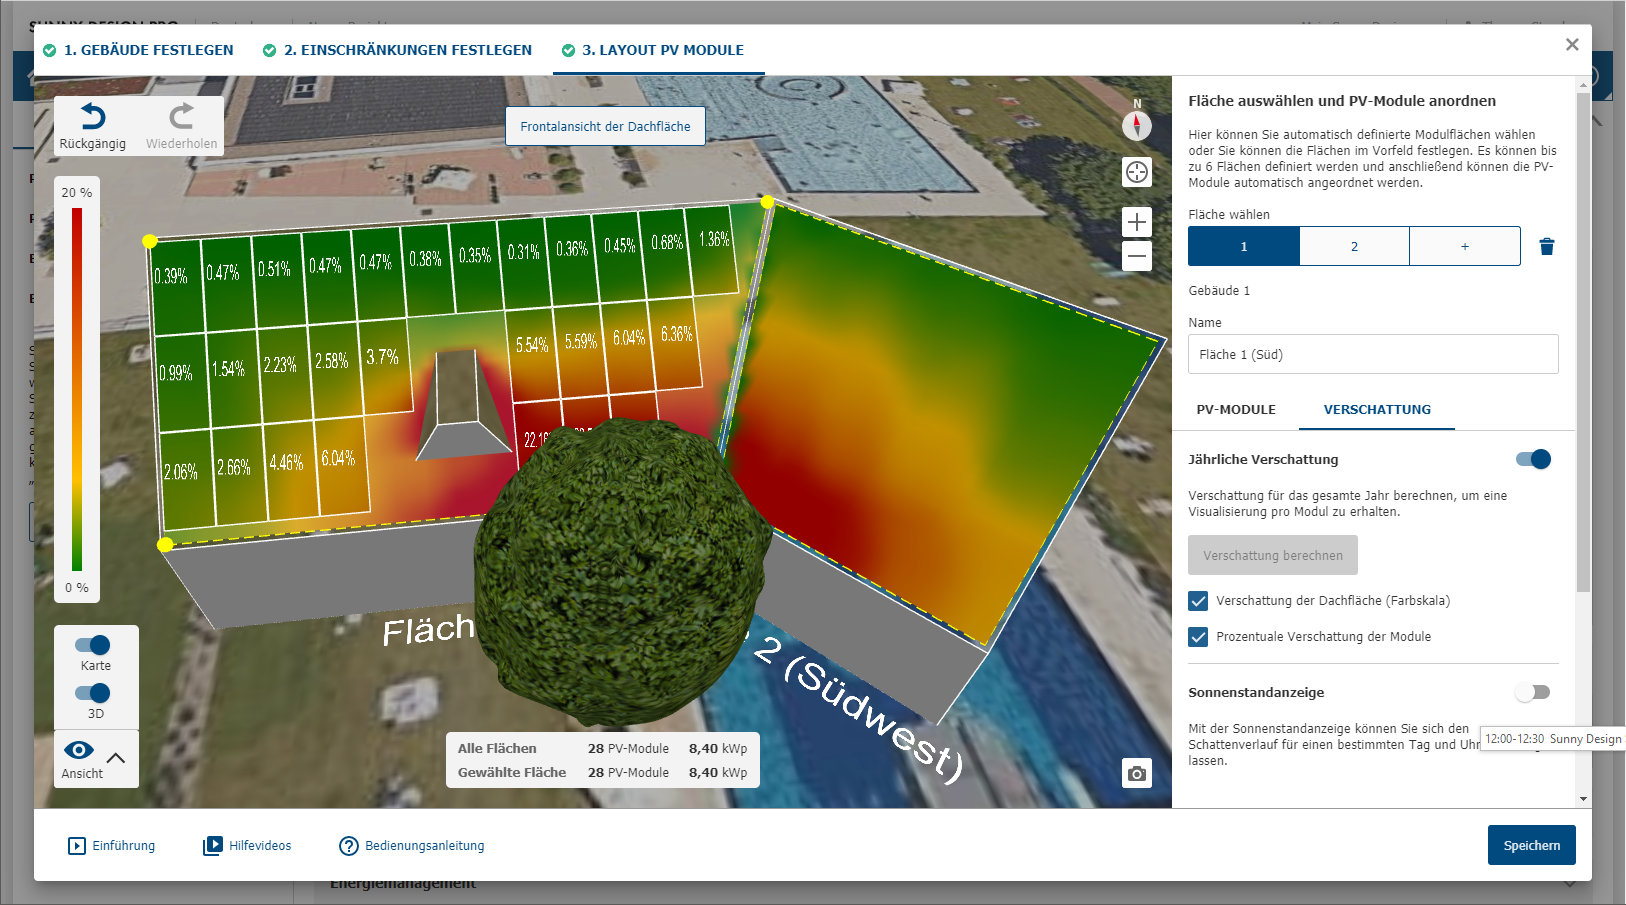Recenter the view with the crosshair icon
This screenshot has width=1626, height=905.
click(1137, 172)
